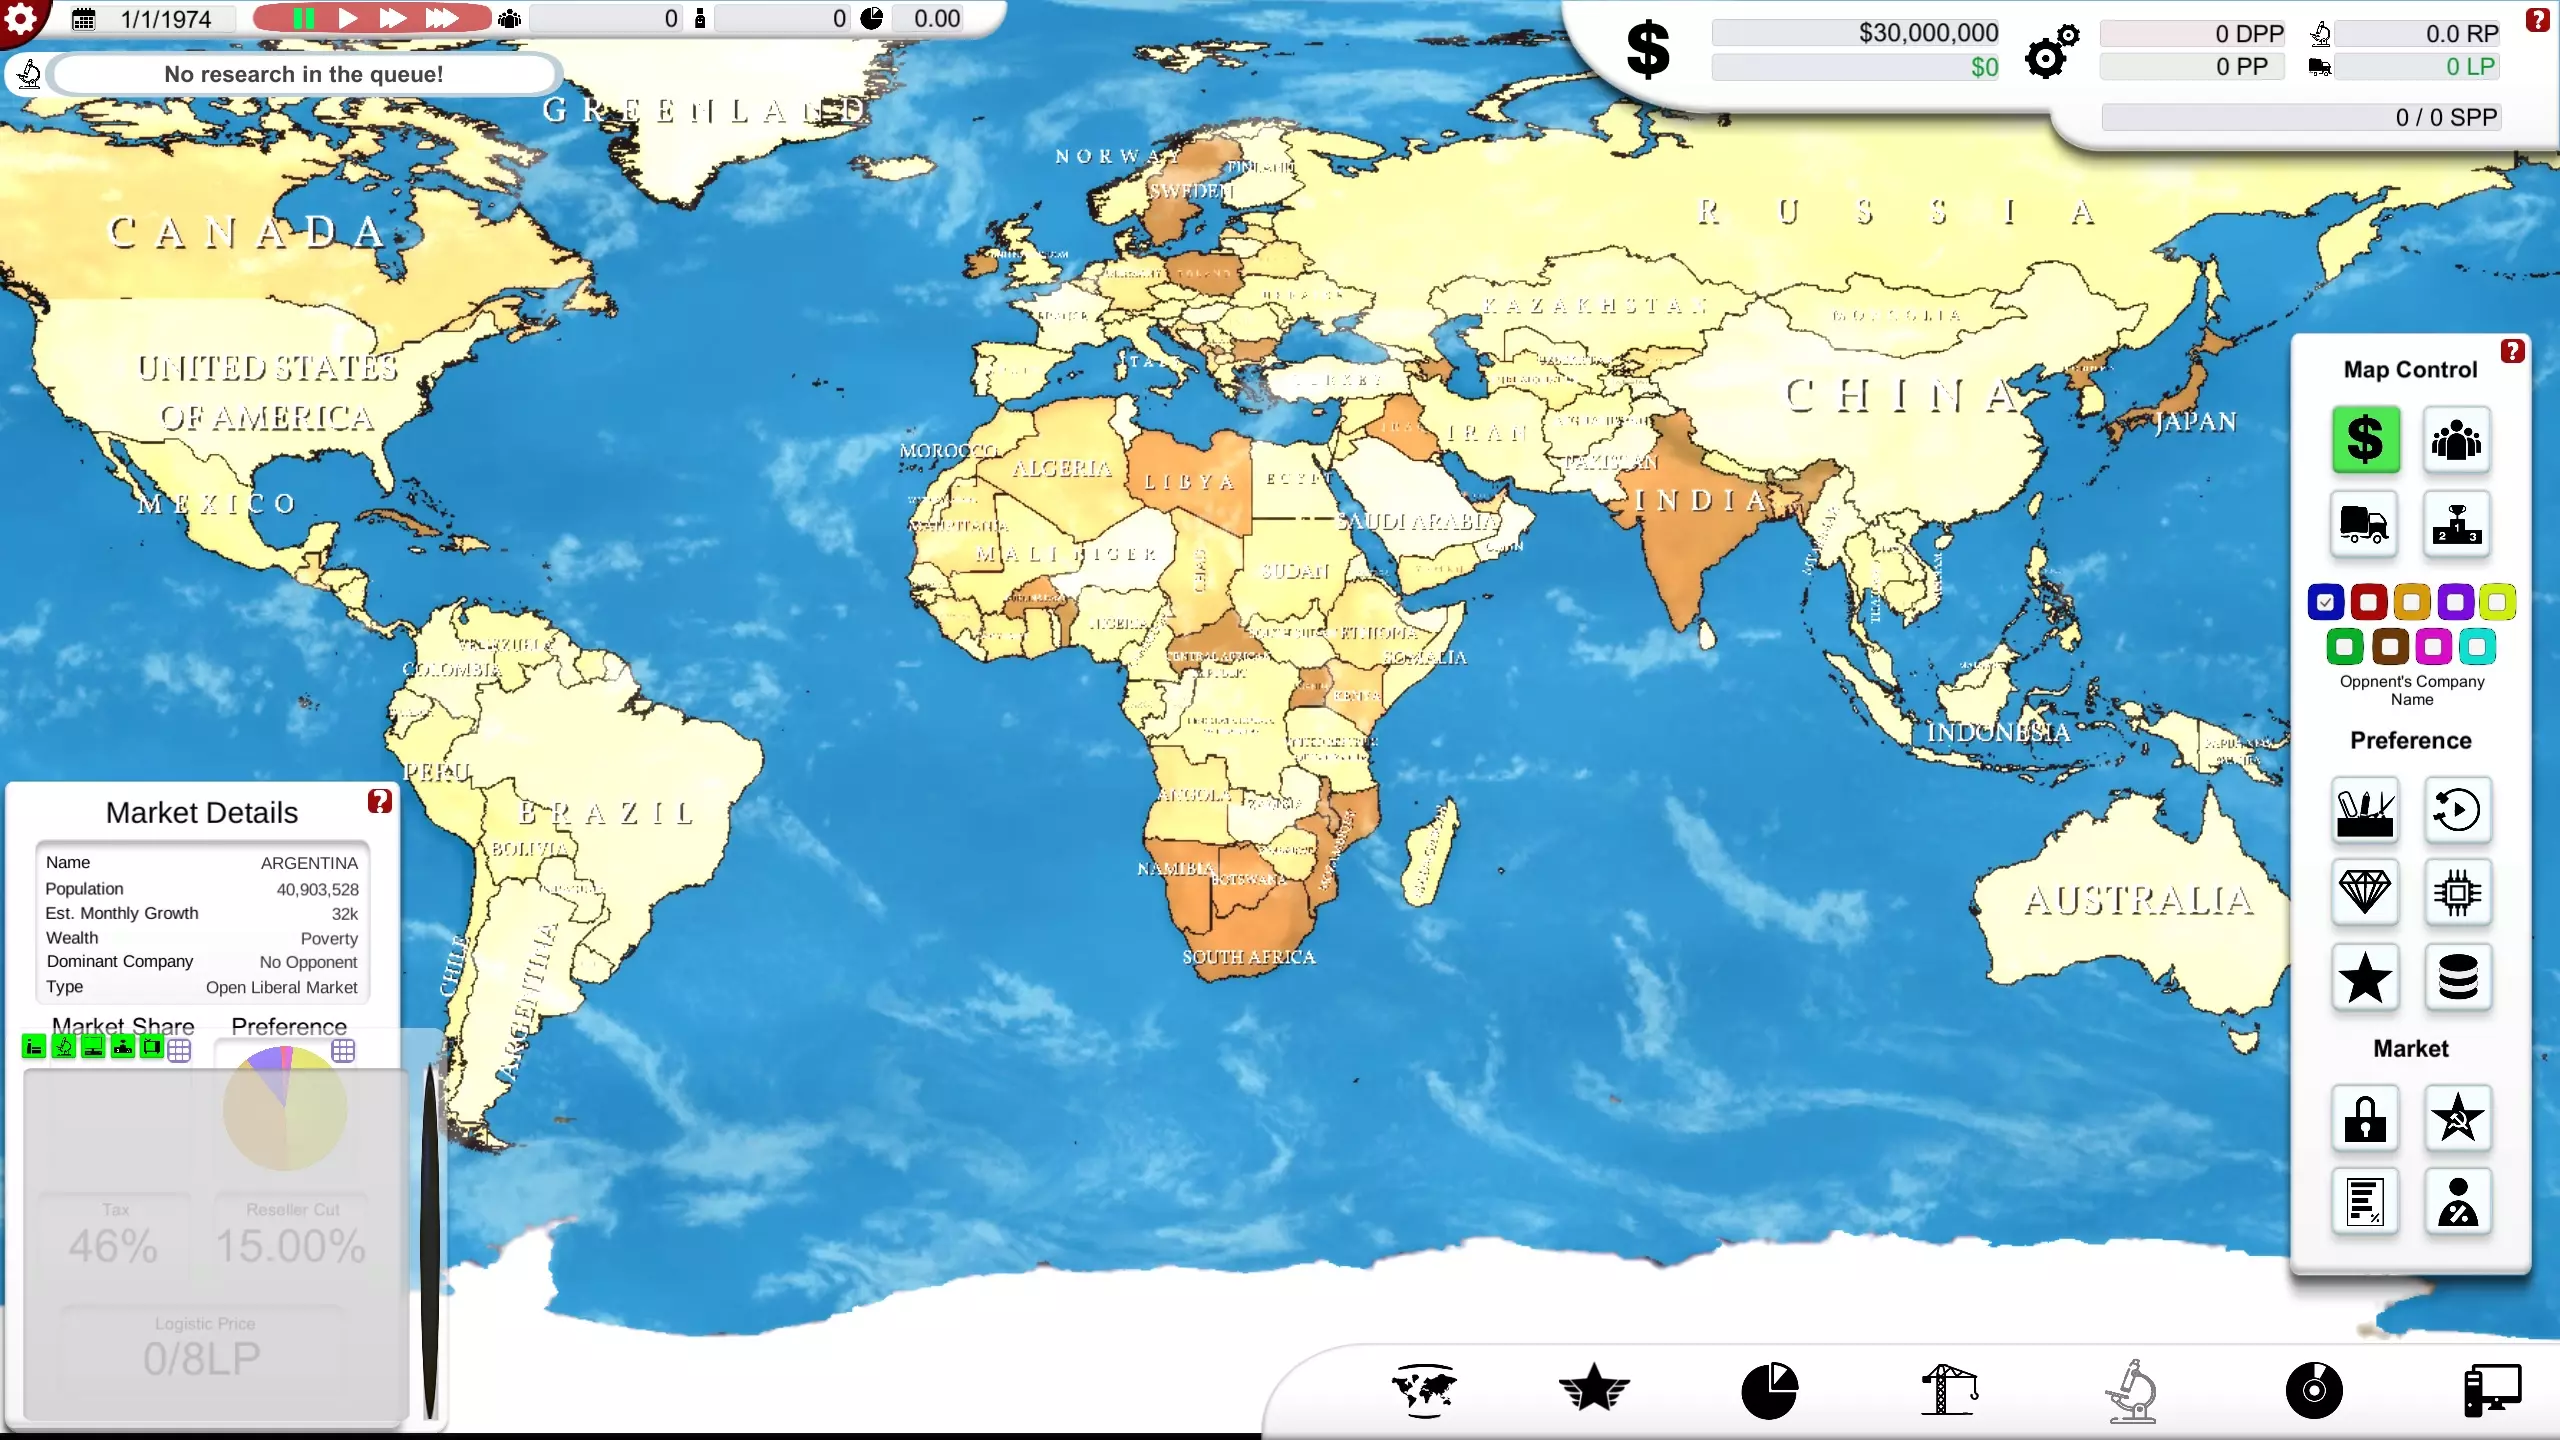Enable the cyan opponent company checkbox

pyautogui.click(x=2477, y=647)
